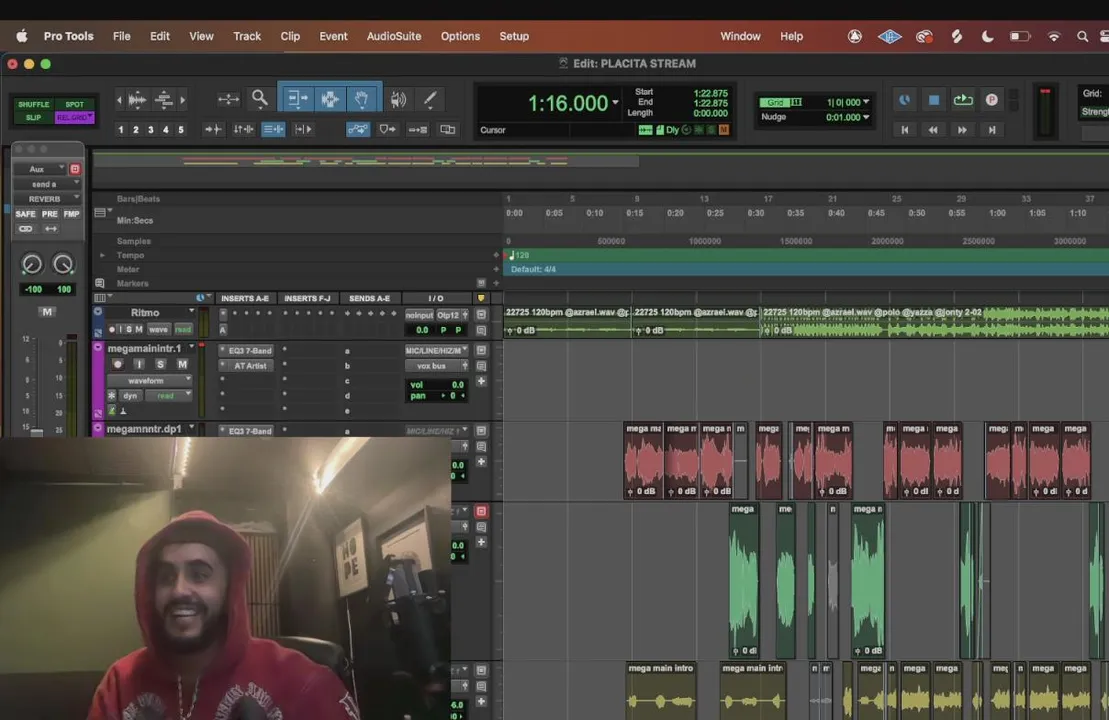Activate the Scrubber speaker tool

tap(398, 99)
